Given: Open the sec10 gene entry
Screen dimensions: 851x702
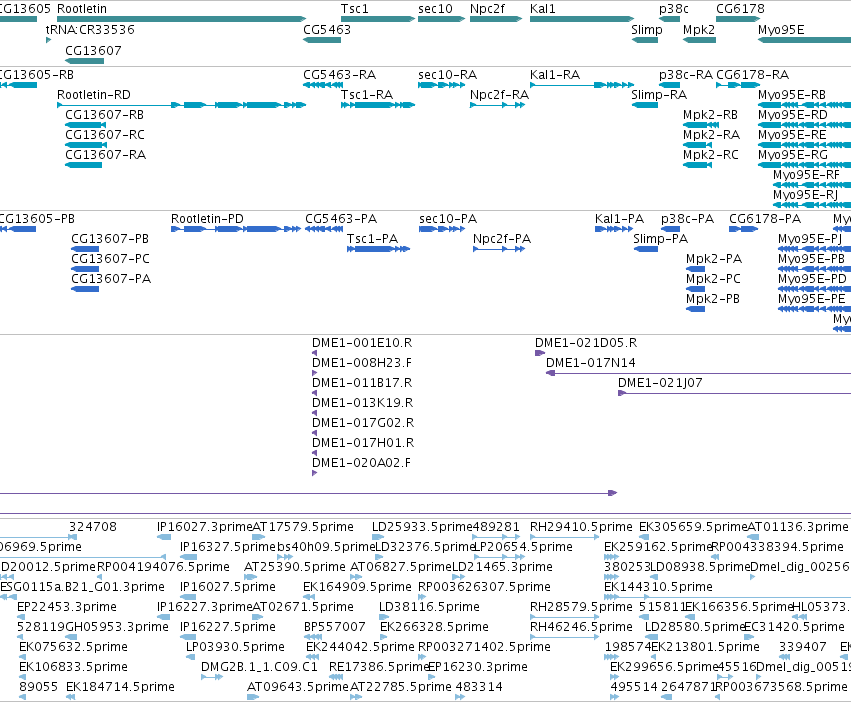Looking at the screenshot, I should pyautogui.click(x=441, y=19).
